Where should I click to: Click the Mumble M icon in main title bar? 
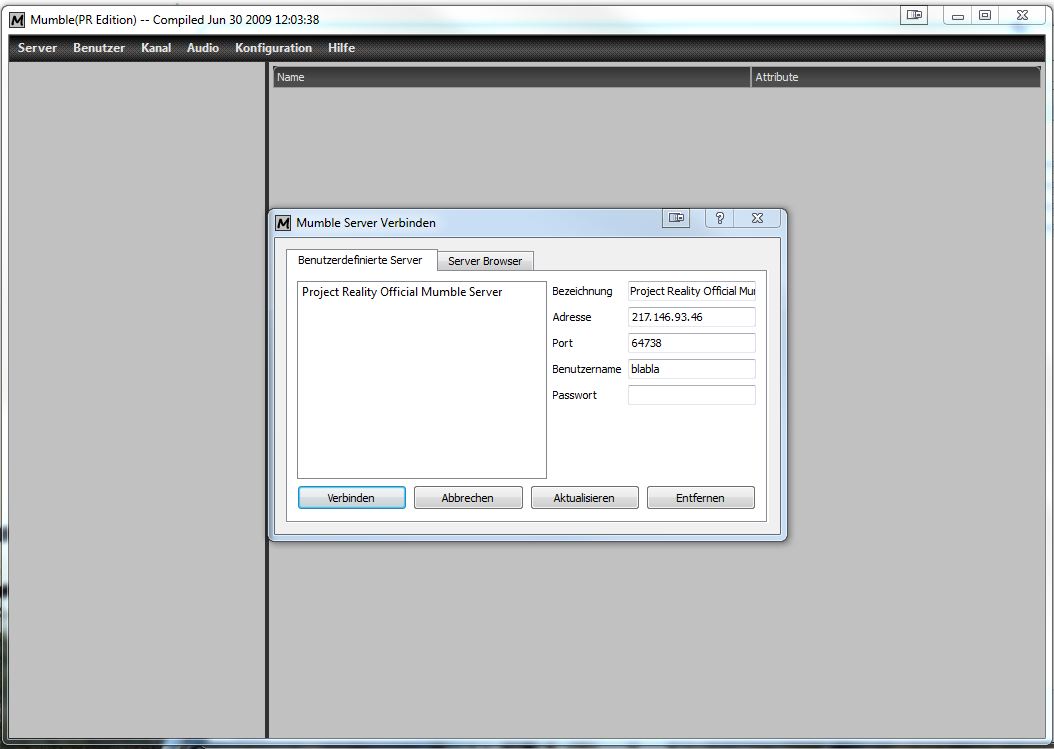[x=17, y=20]
